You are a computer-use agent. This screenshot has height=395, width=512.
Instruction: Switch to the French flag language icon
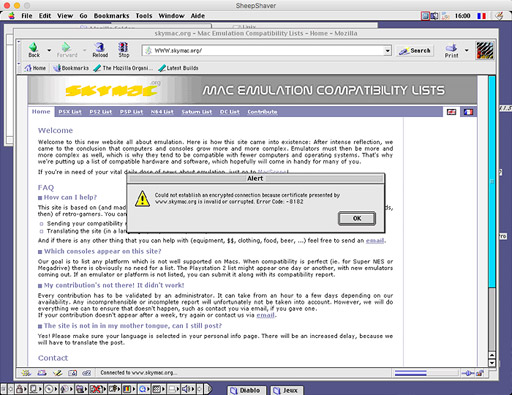pyautogui.click(x=468, y=112)
